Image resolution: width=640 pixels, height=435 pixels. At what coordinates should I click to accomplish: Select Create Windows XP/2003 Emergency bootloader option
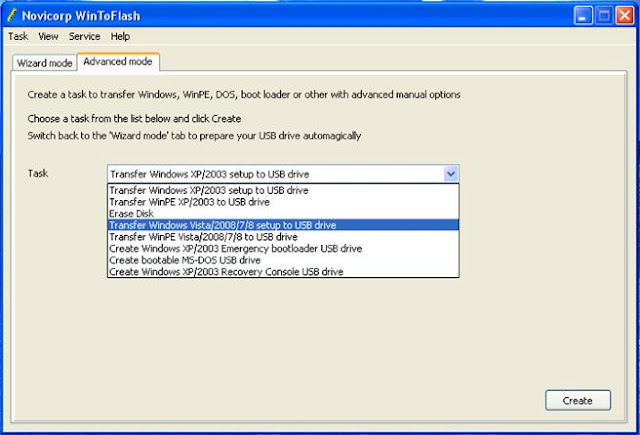tap(283, 249)
